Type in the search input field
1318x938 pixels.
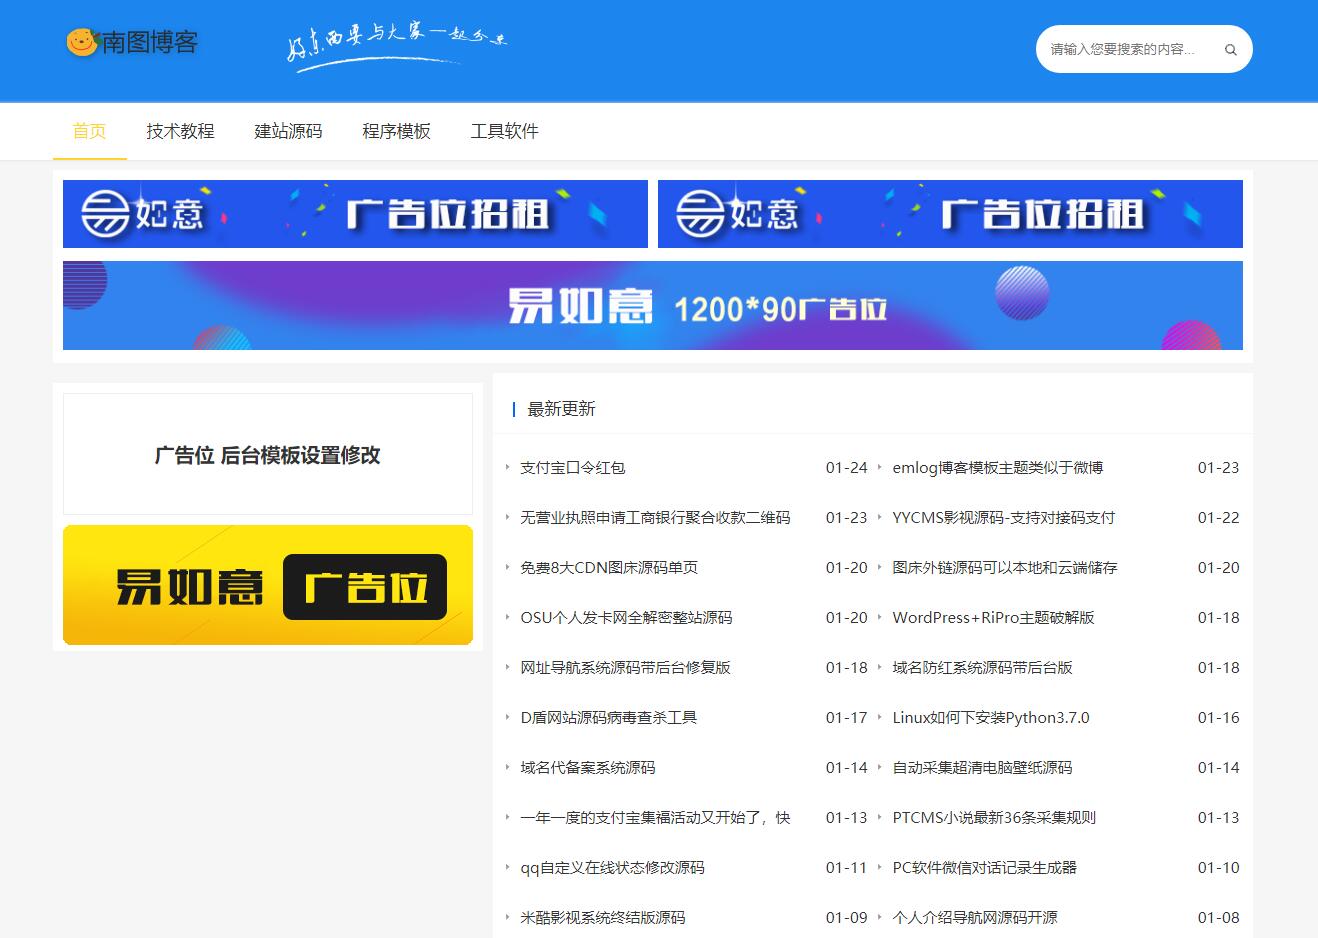click(1123, 50)
